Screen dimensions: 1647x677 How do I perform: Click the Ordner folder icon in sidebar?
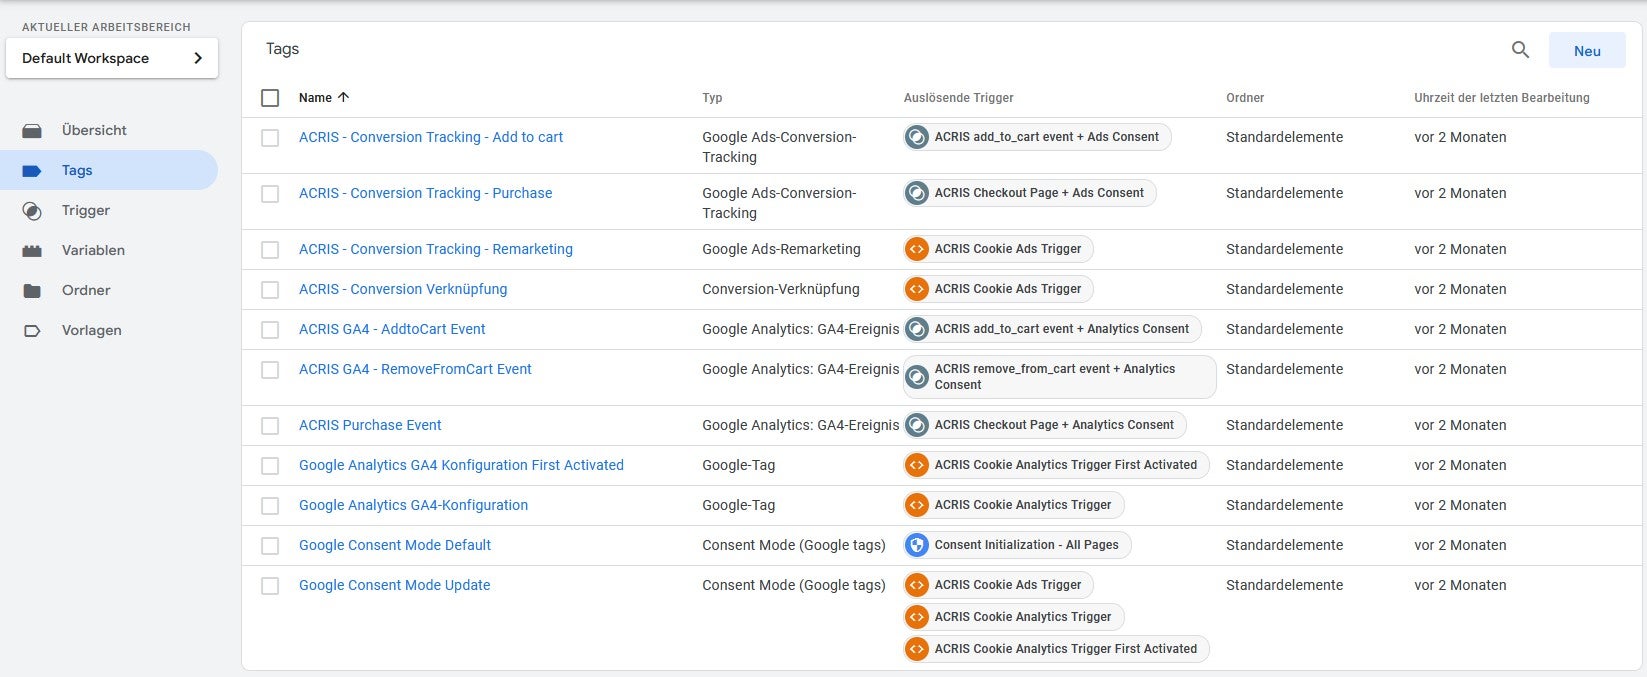pyautogui.click(x=32, y=291)
